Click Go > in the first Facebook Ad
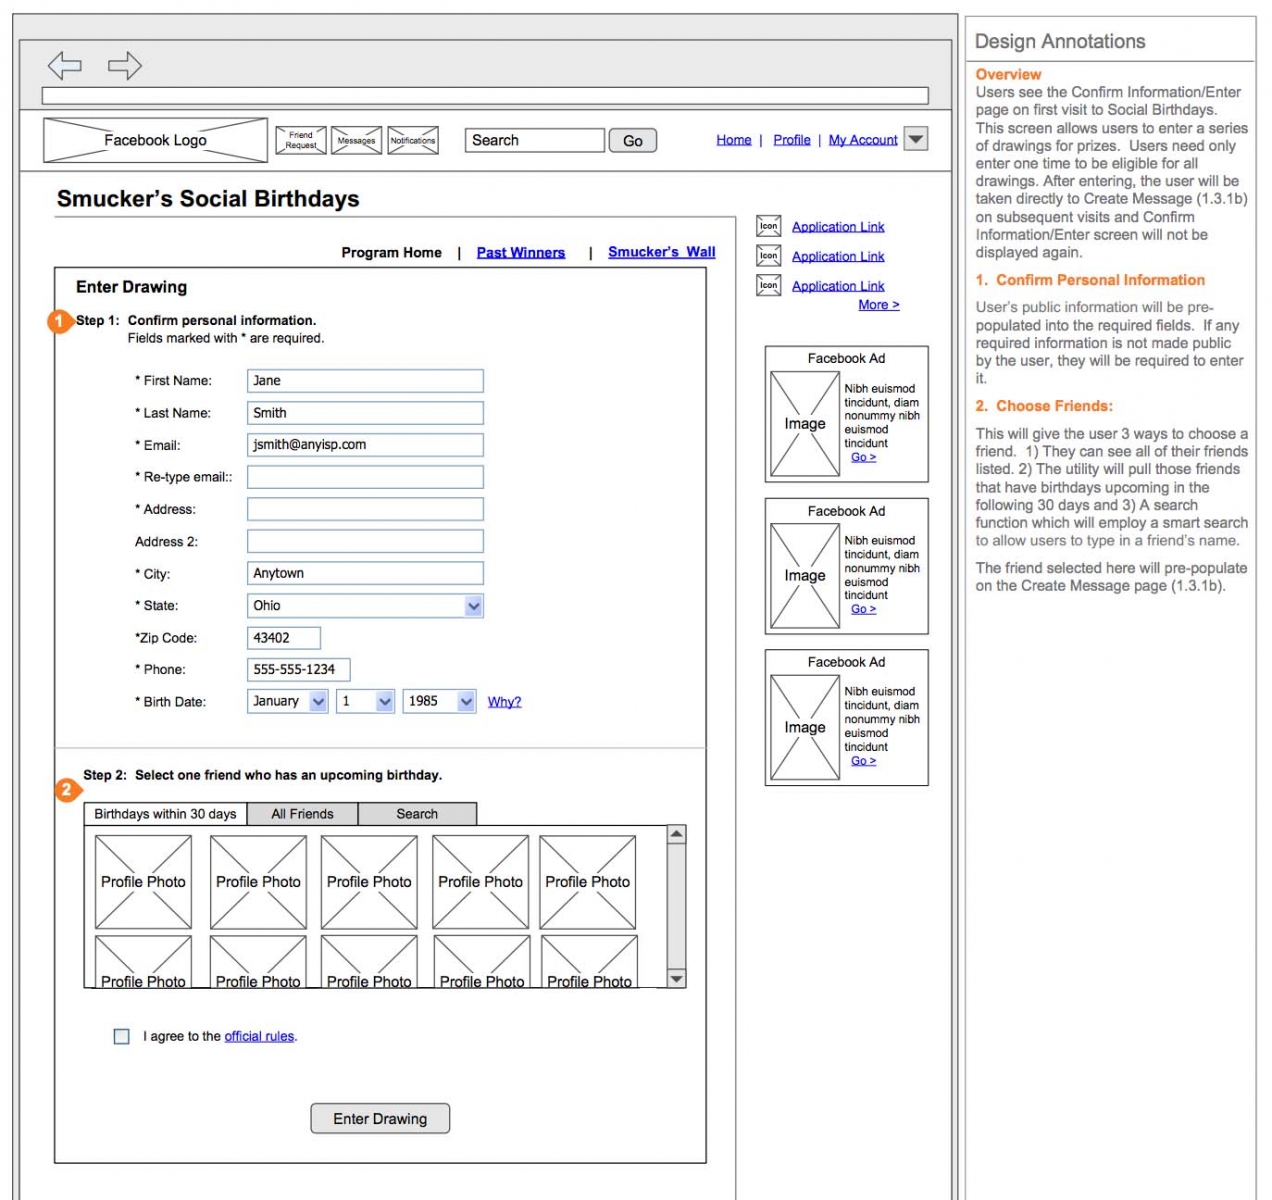1272x1200 pixels. (863, 457)
